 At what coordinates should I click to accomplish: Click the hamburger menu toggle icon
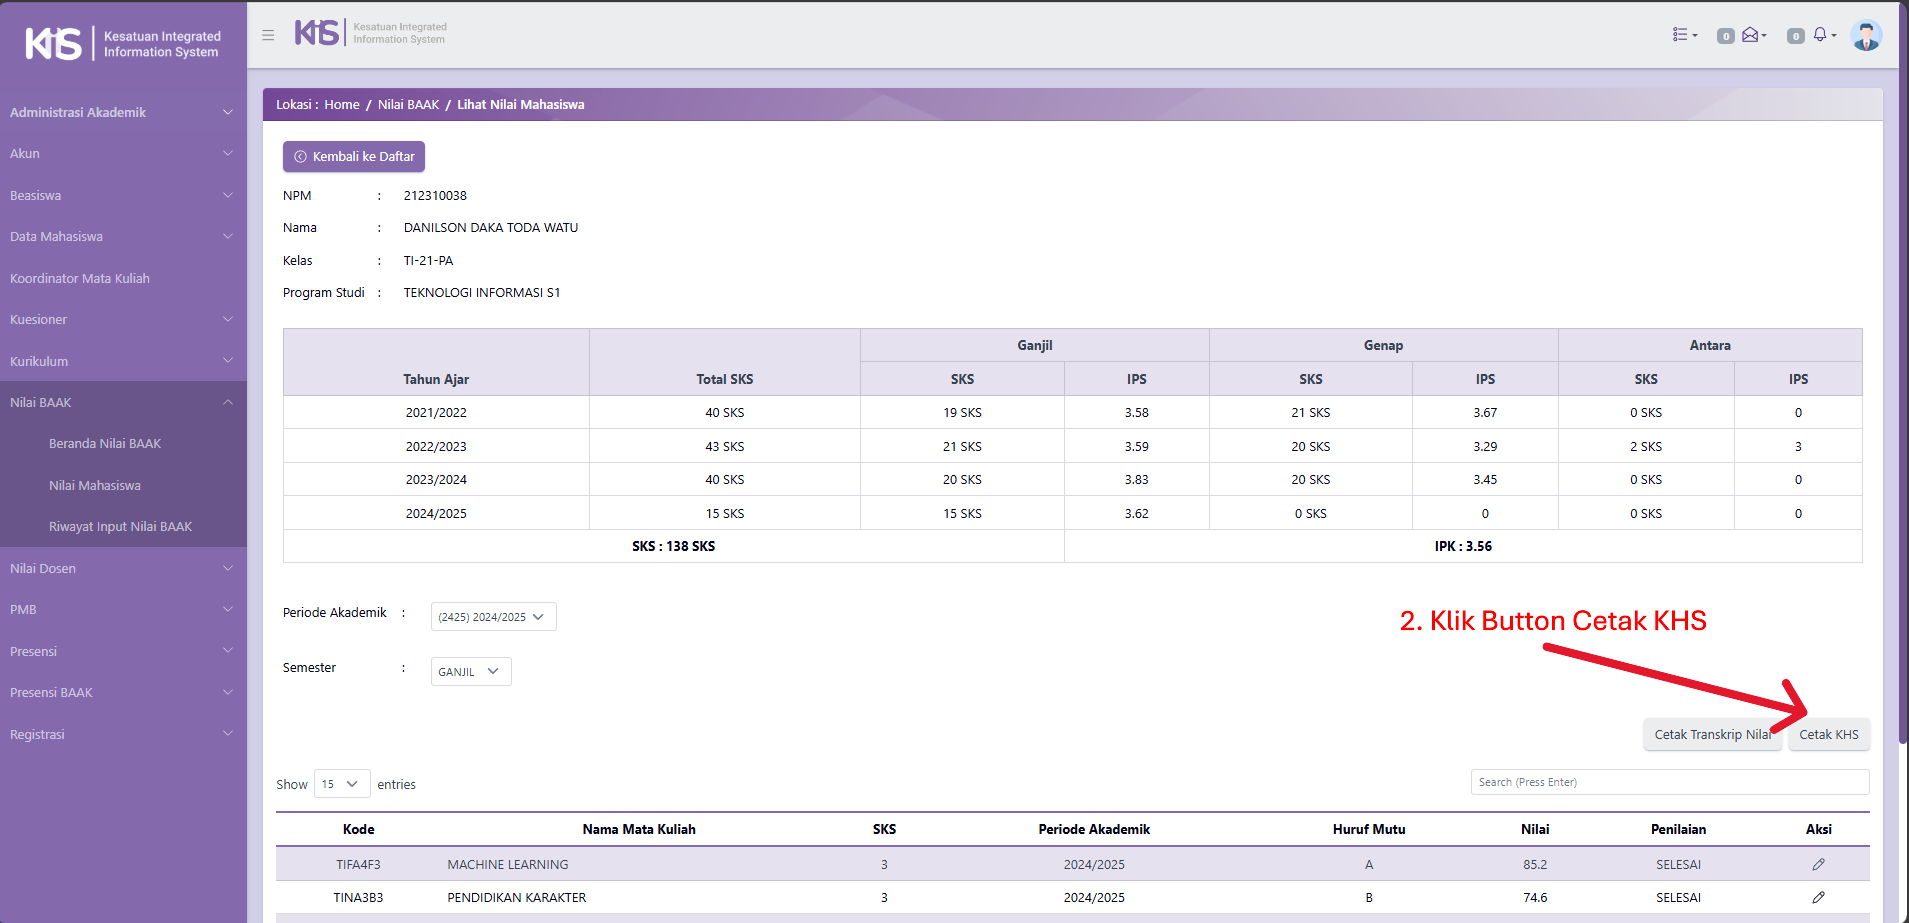pyautogui.click(x=268, y=35)
